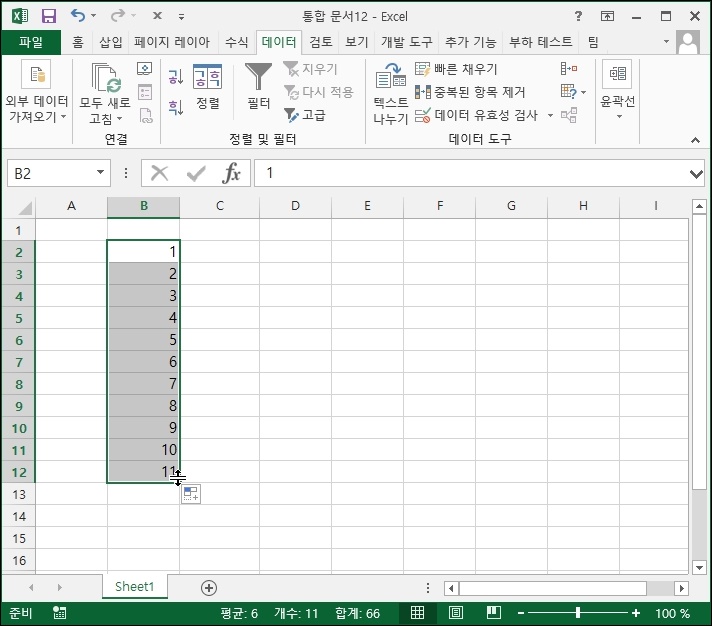Open Get External Data (외부 데이터 가져오기)
712x626 pixels.
tap(37, 92)
